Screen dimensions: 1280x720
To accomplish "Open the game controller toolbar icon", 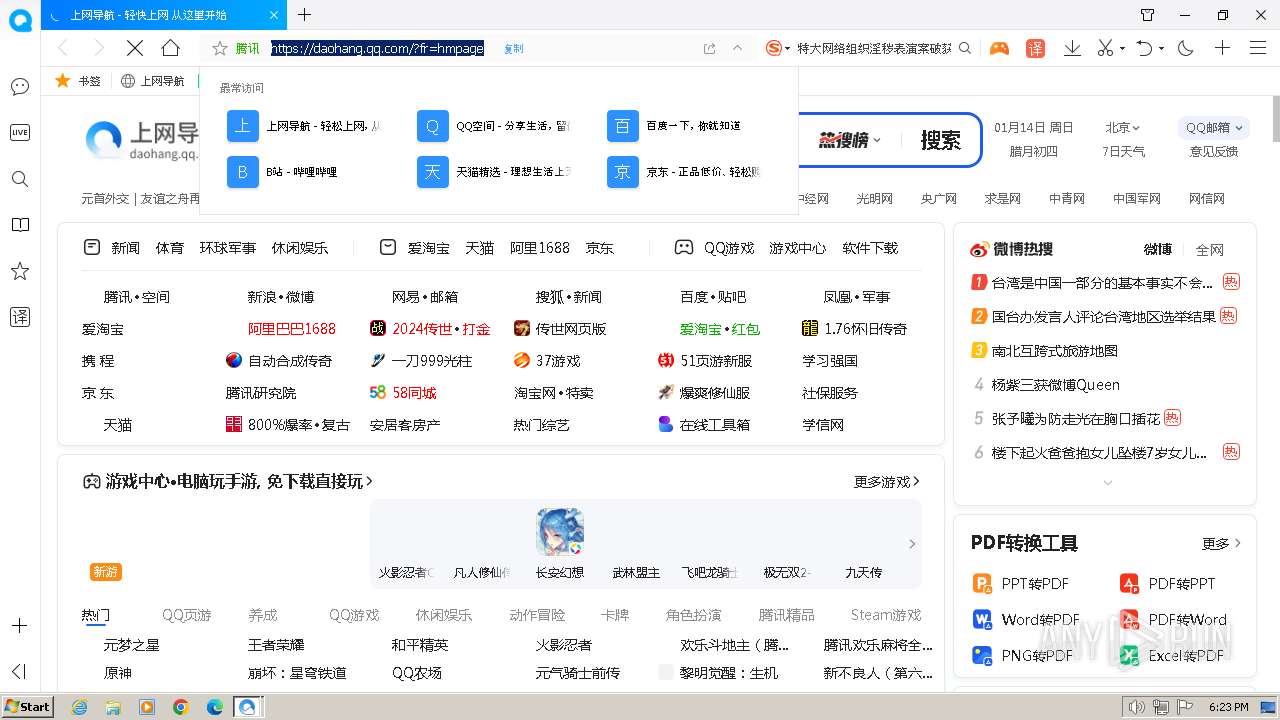I will point(999,48).
